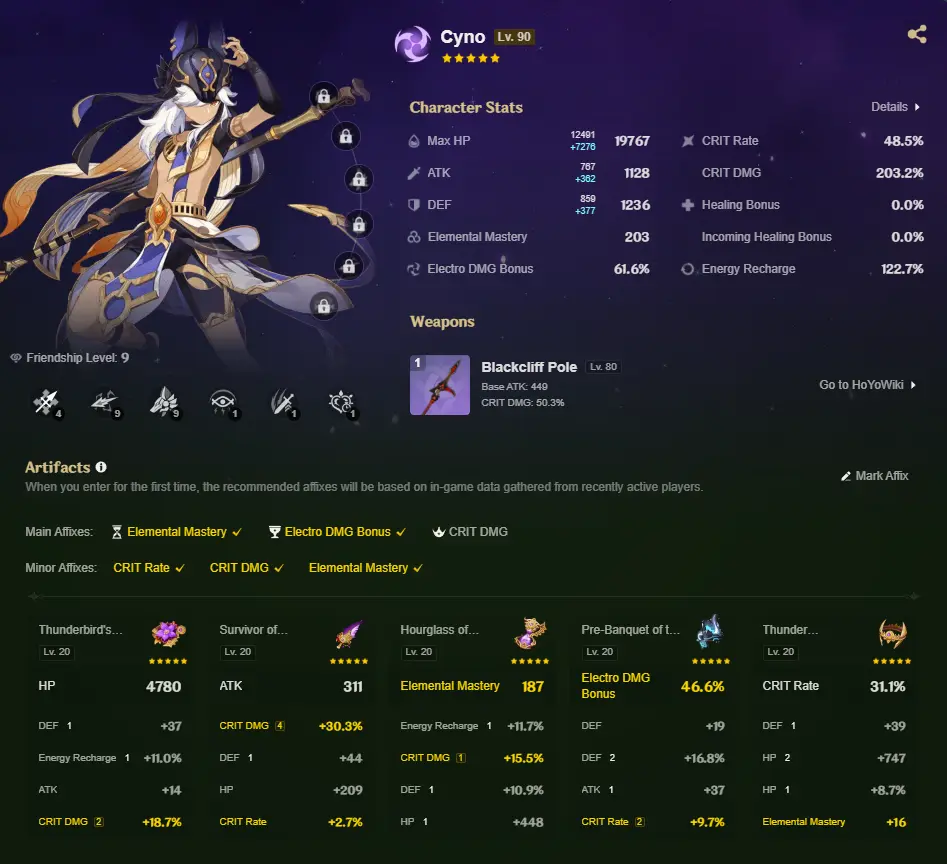This screenshot has width=947, height=864.
Task: Open the Artifacts info icon
Action: click(x=101, y=467)
